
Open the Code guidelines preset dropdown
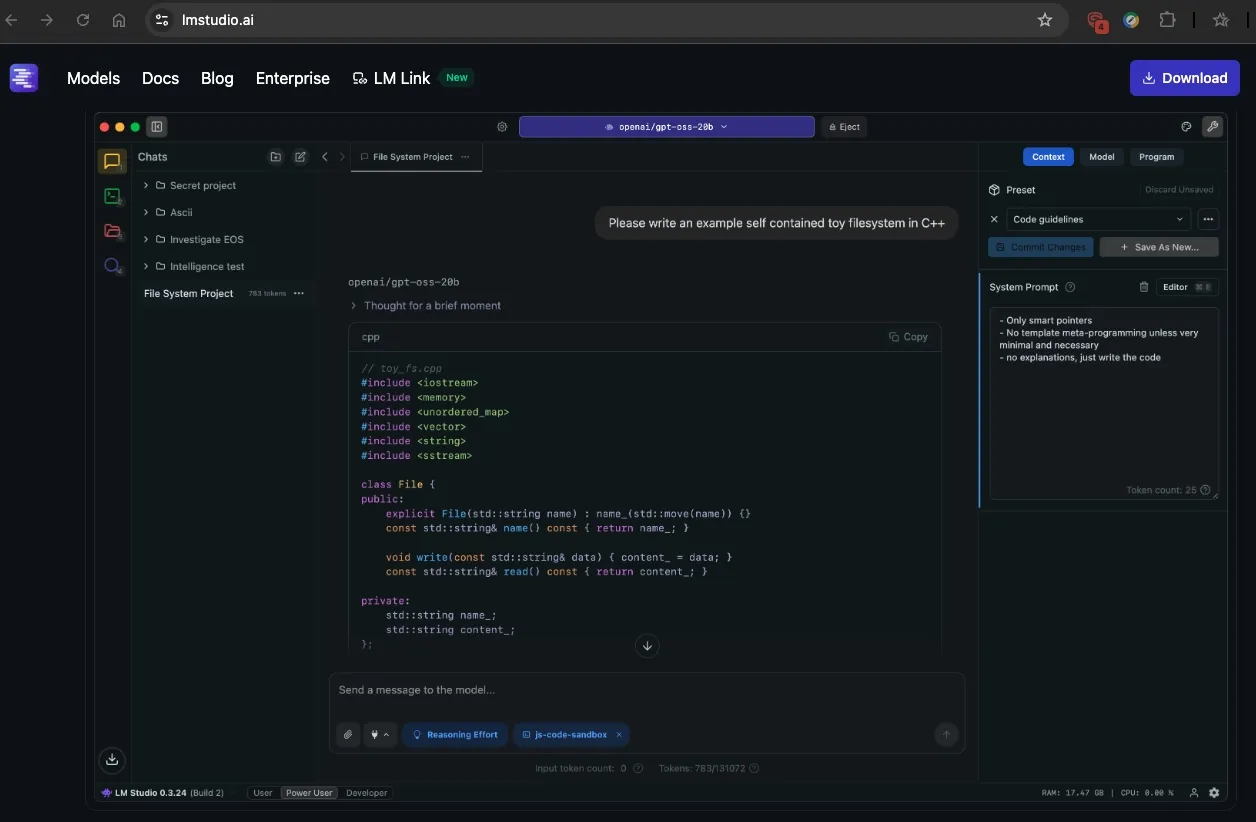(x=1099, y=219)
